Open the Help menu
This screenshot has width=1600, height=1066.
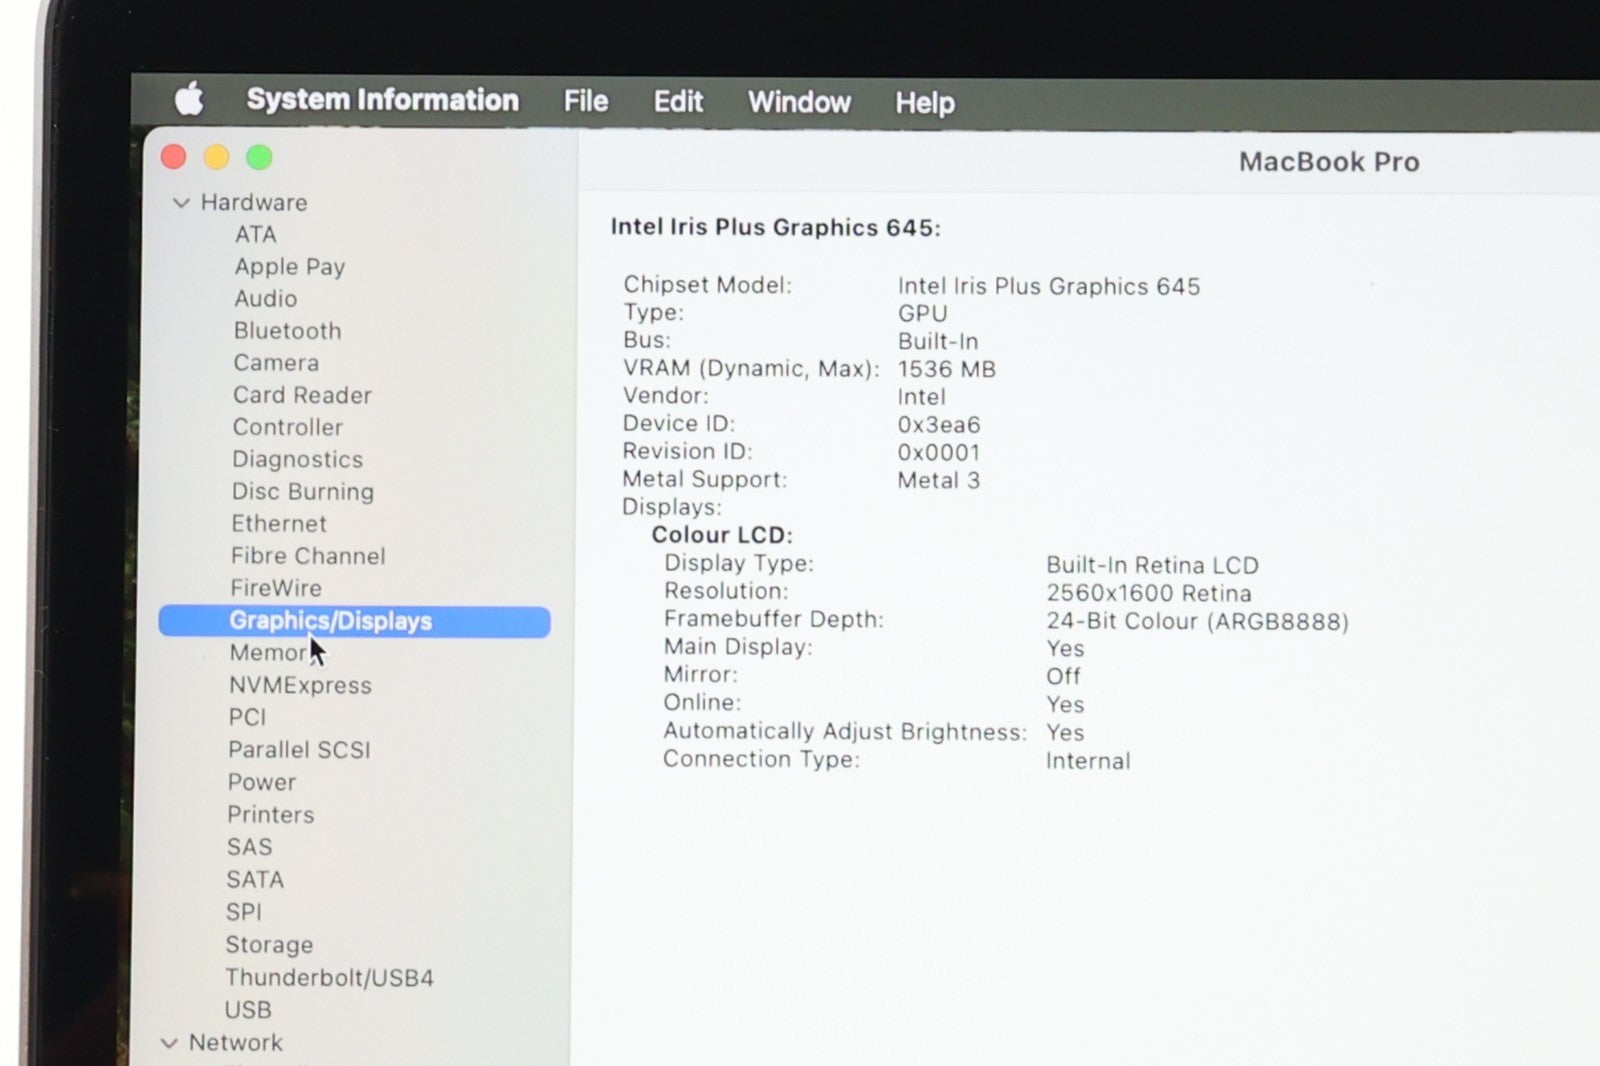point(924,103)
